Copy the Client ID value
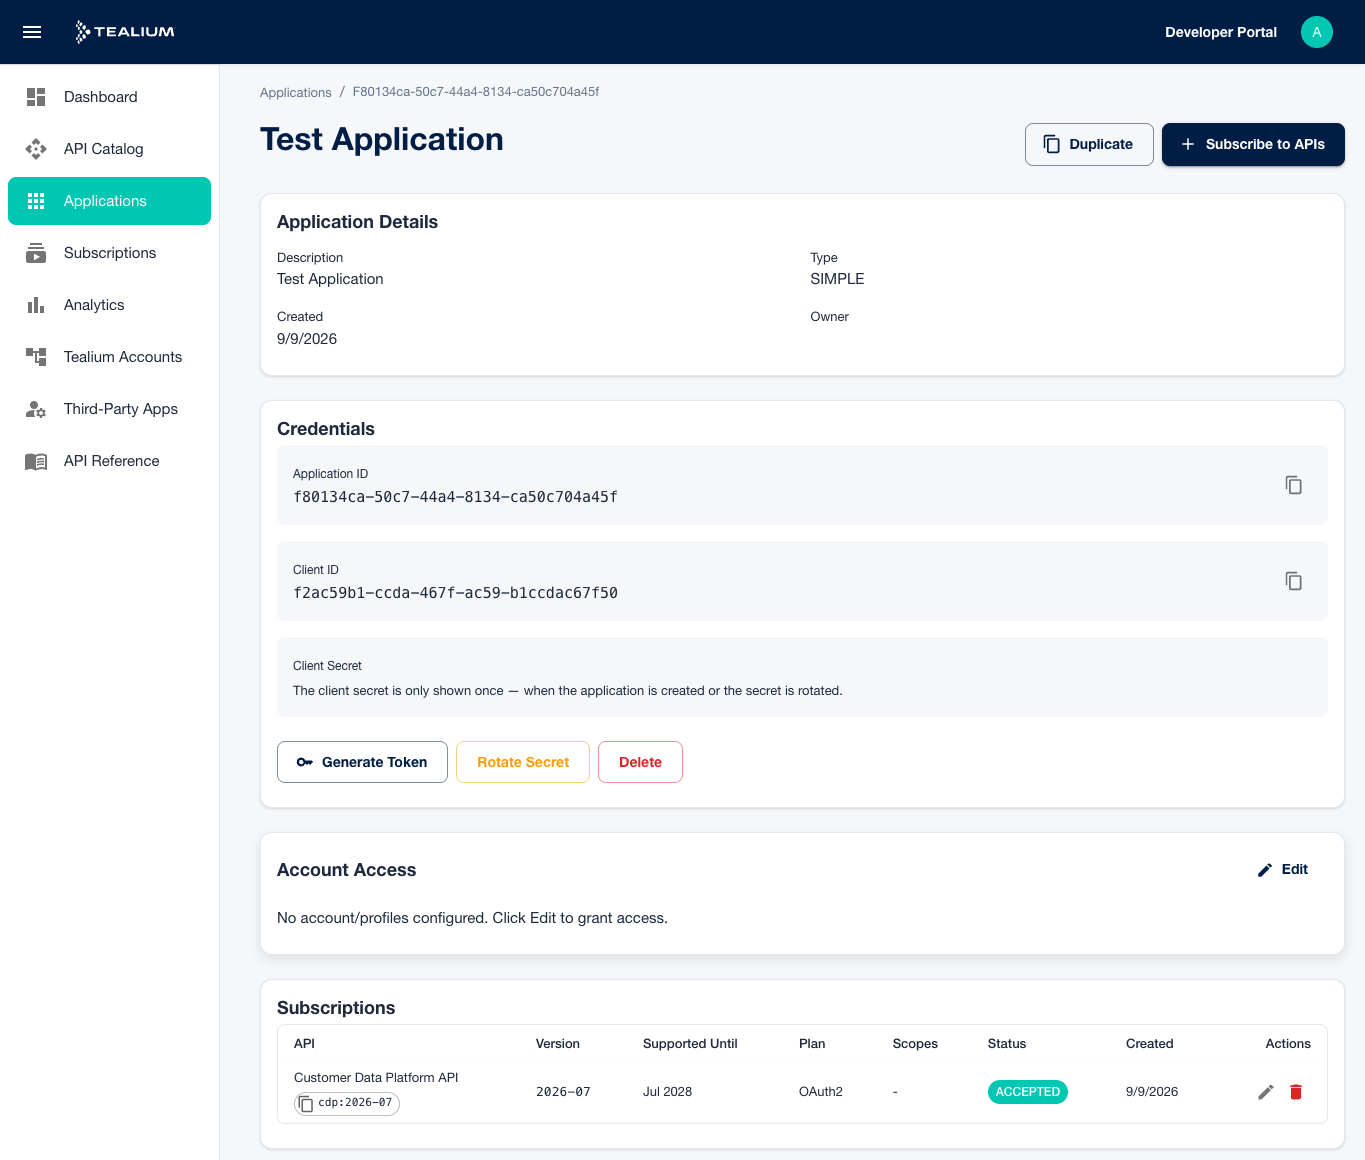Viewport: 1365px width, 1160px height. pyautogui.click(x=1293, y=581)
